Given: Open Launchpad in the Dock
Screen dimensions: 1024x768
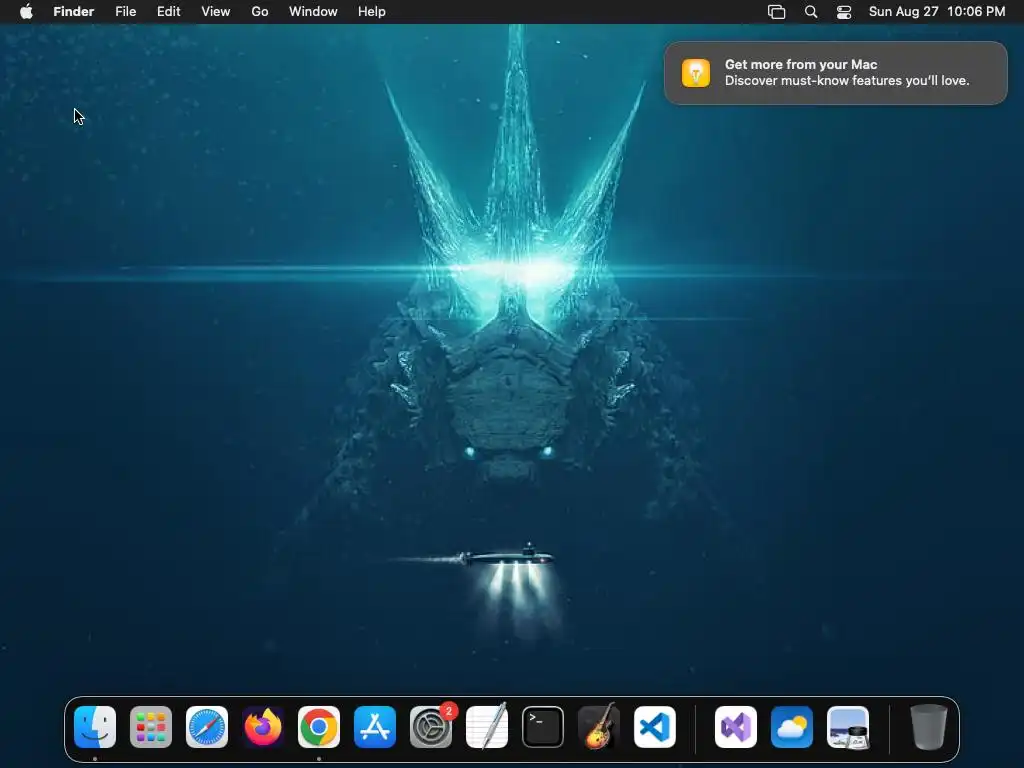Looking at the screenshot, I should point(151,727).
